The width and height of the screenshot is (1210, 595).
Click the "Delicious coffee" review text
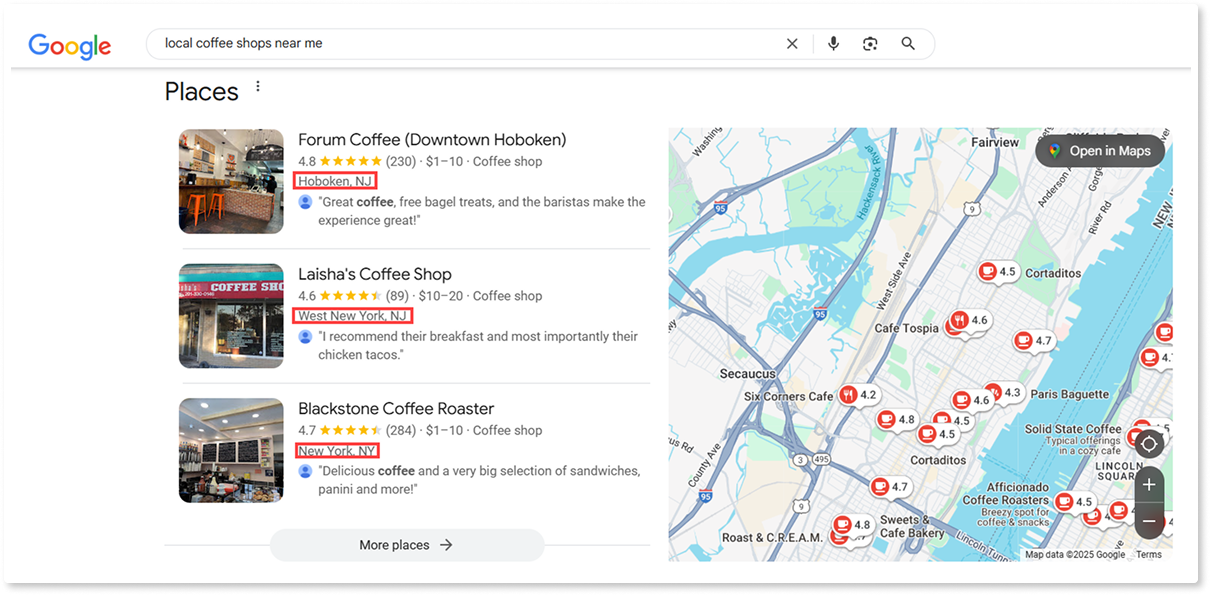pos(479,480)
